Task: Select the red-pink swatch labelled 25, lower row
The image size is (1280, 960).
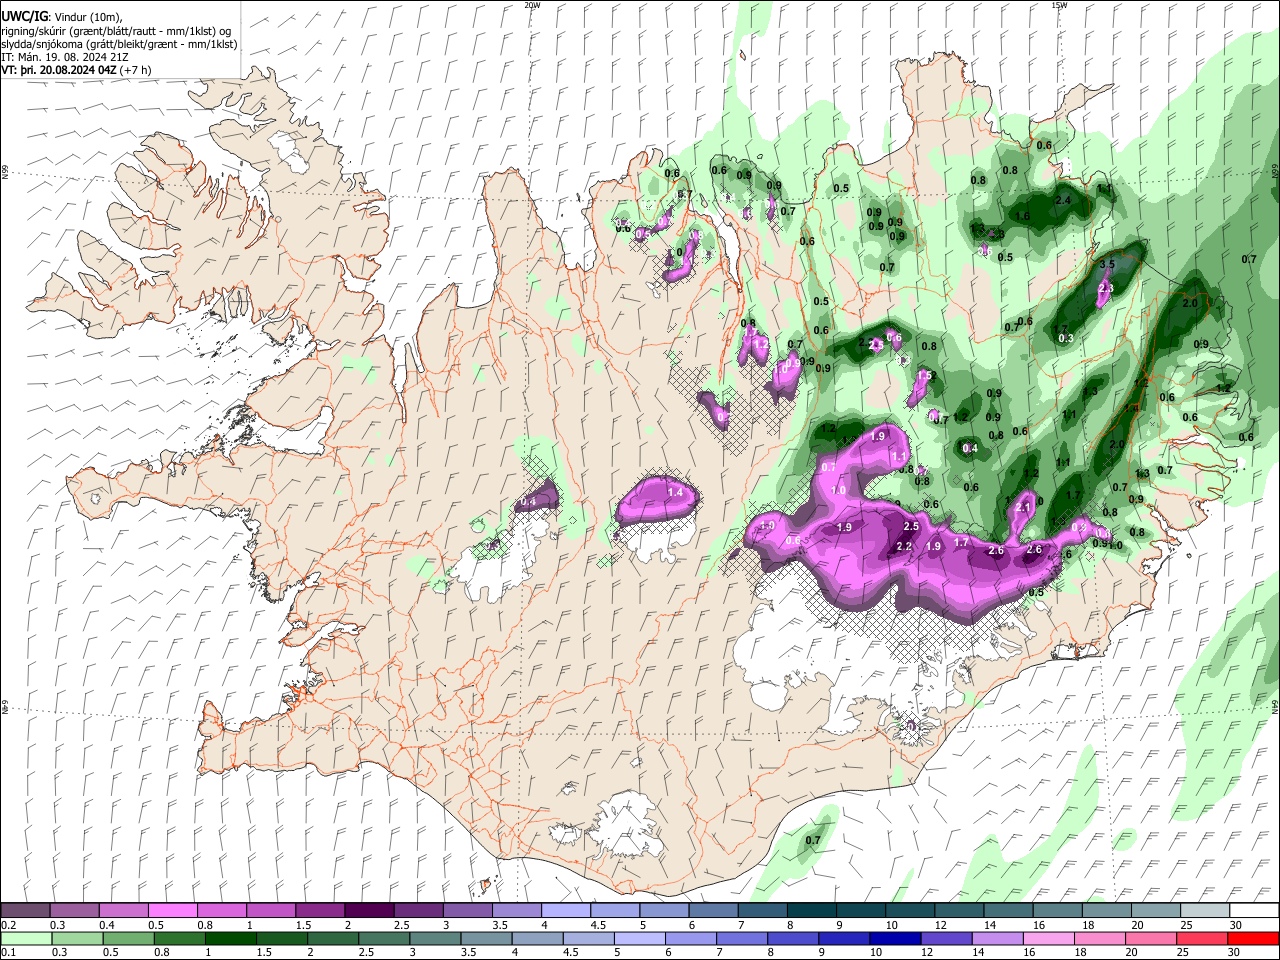Action: pyautogui.click(x=1200, y=938)
